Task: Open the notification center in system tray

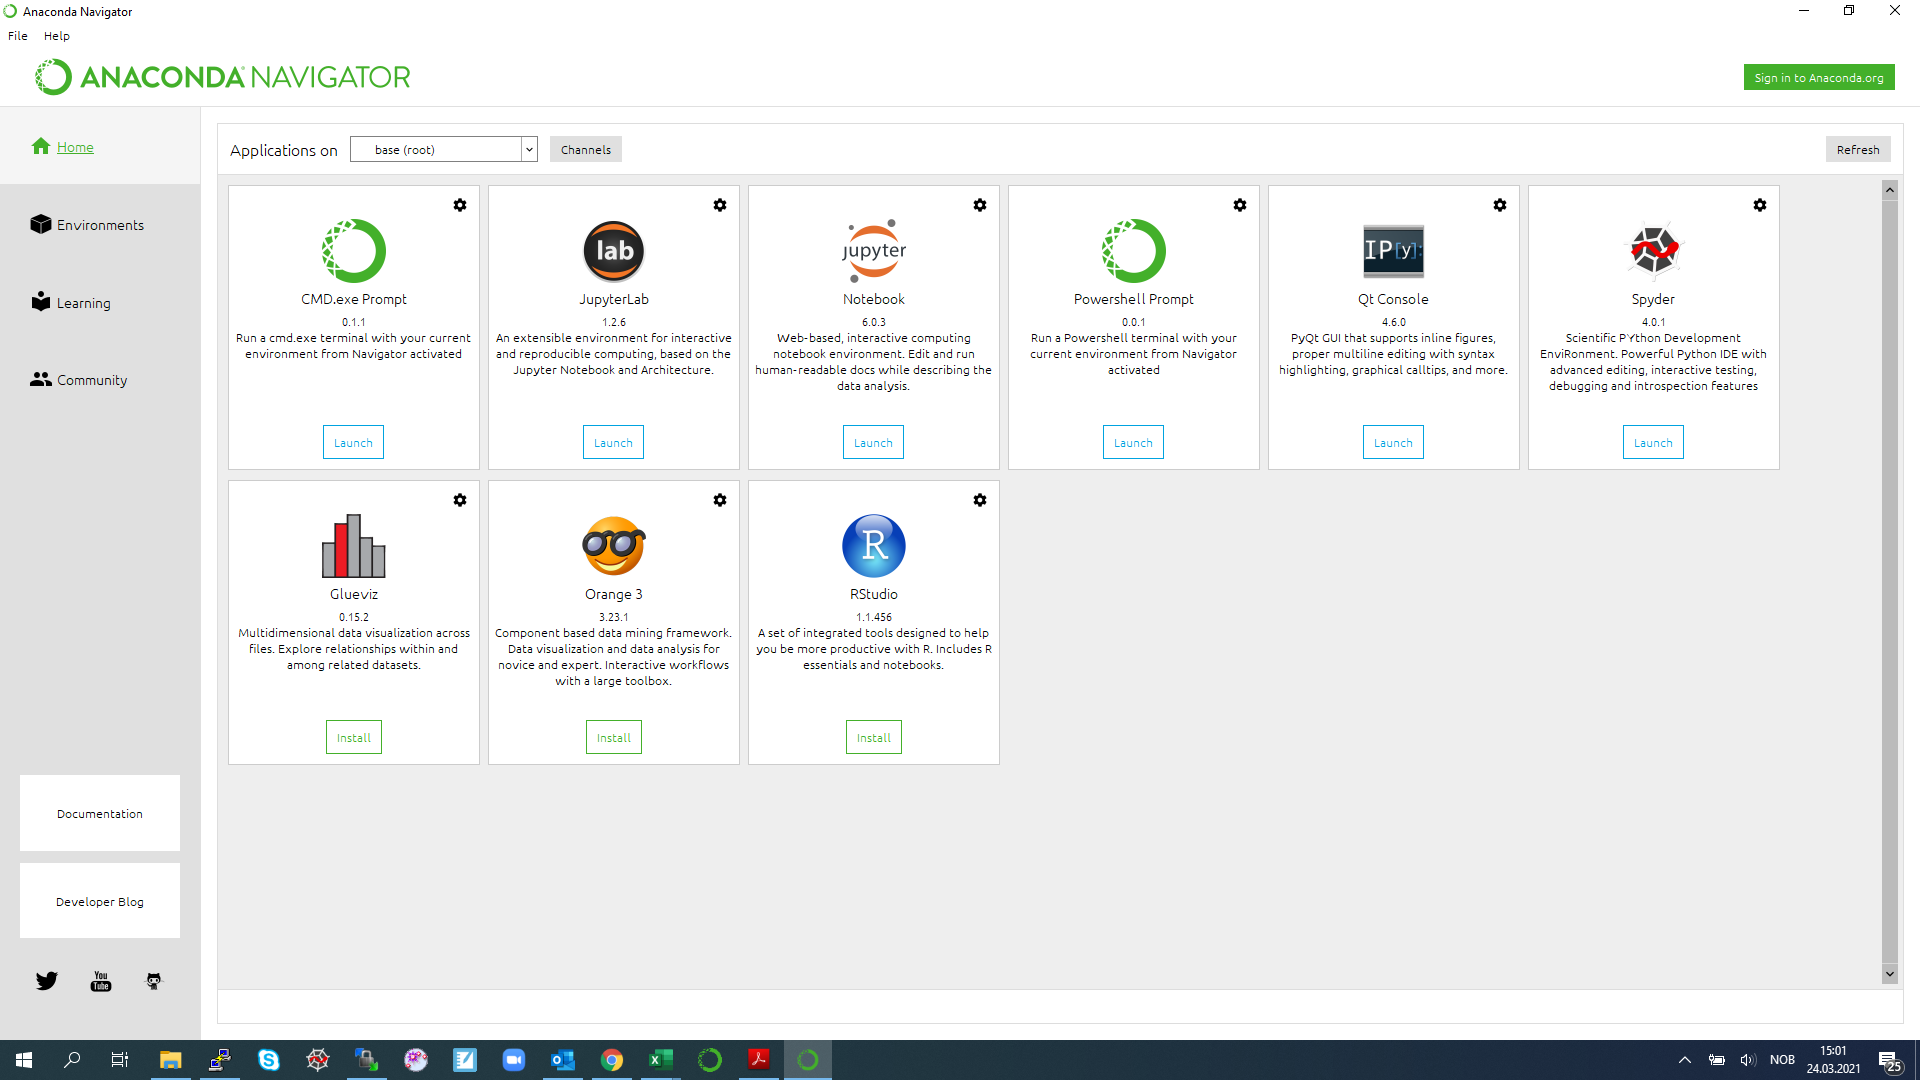Action: click(1890, 1060)
